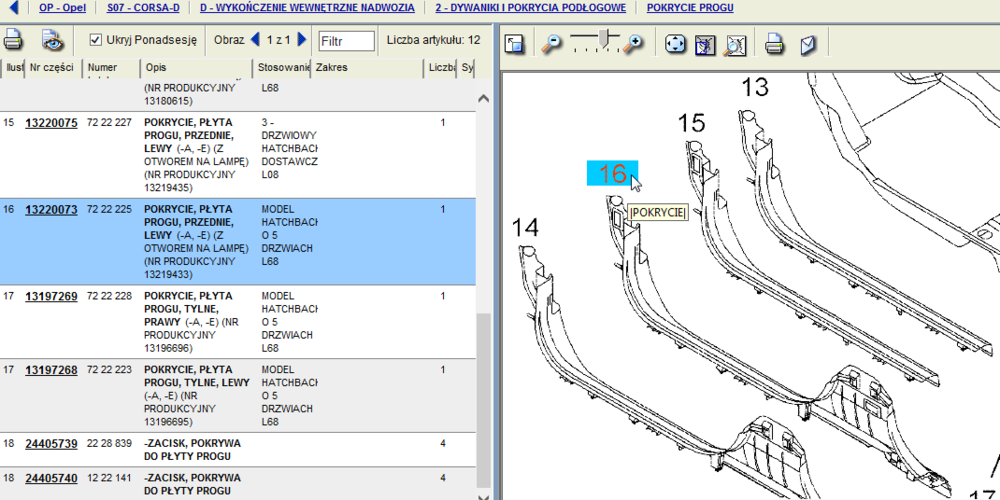Click the maximize illustration panel icon
The width and height of the screenshot is (1000, 500).
(515, 44)
